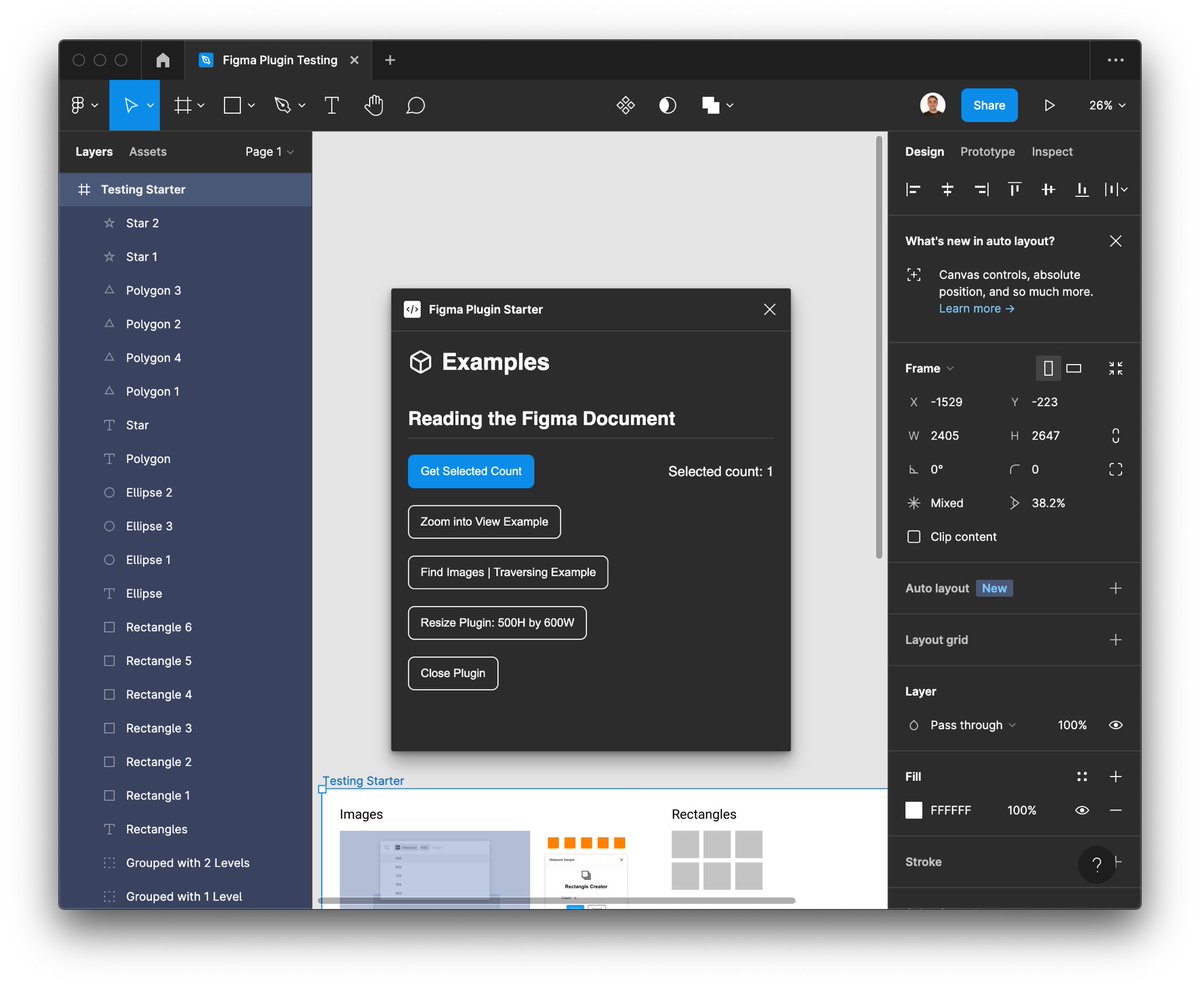The height and width of the screenshot is (987, 1200).
Task: Open fill Style picker four-dots icon
Action: pos(1082,777)
